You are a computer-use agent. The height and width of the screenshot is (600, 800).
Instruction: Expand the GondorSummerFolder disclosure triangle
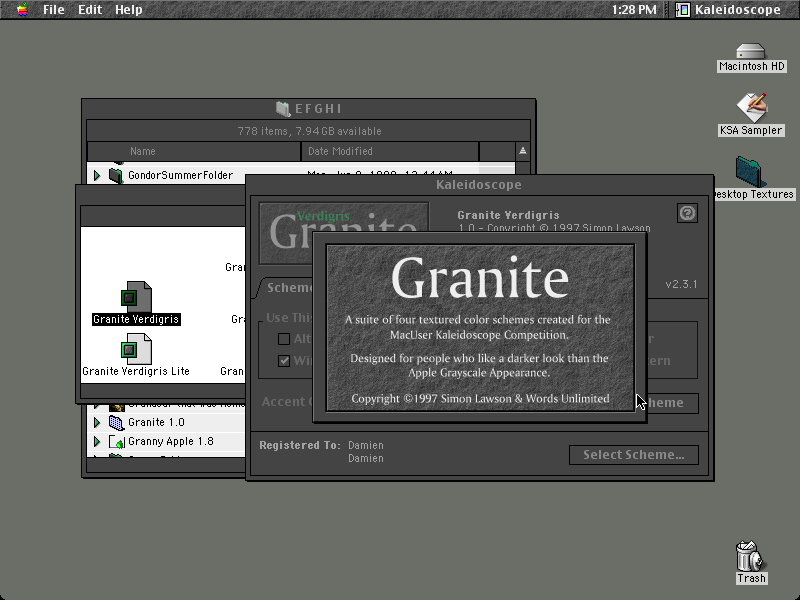pyautogui.click(x=96, y=176)
